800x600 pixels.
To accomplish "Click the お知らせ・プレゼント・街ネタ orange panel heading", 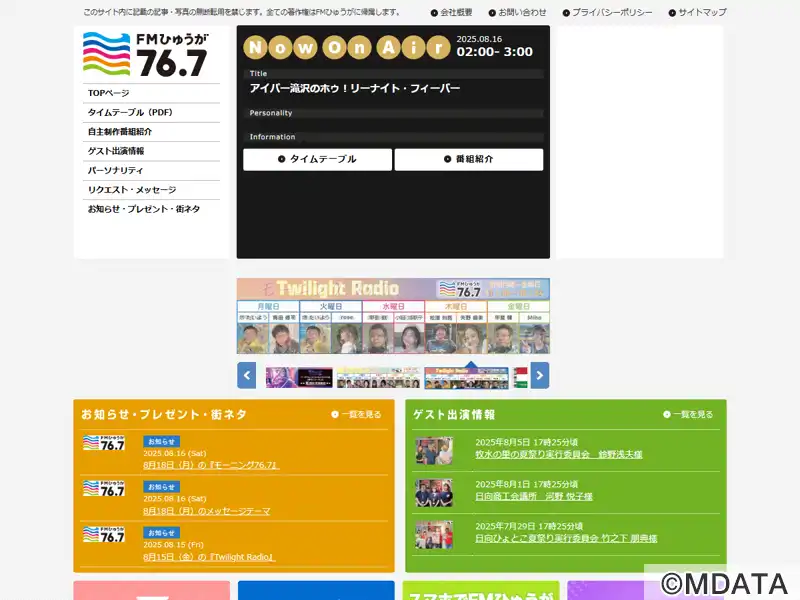I will [164, 414].
